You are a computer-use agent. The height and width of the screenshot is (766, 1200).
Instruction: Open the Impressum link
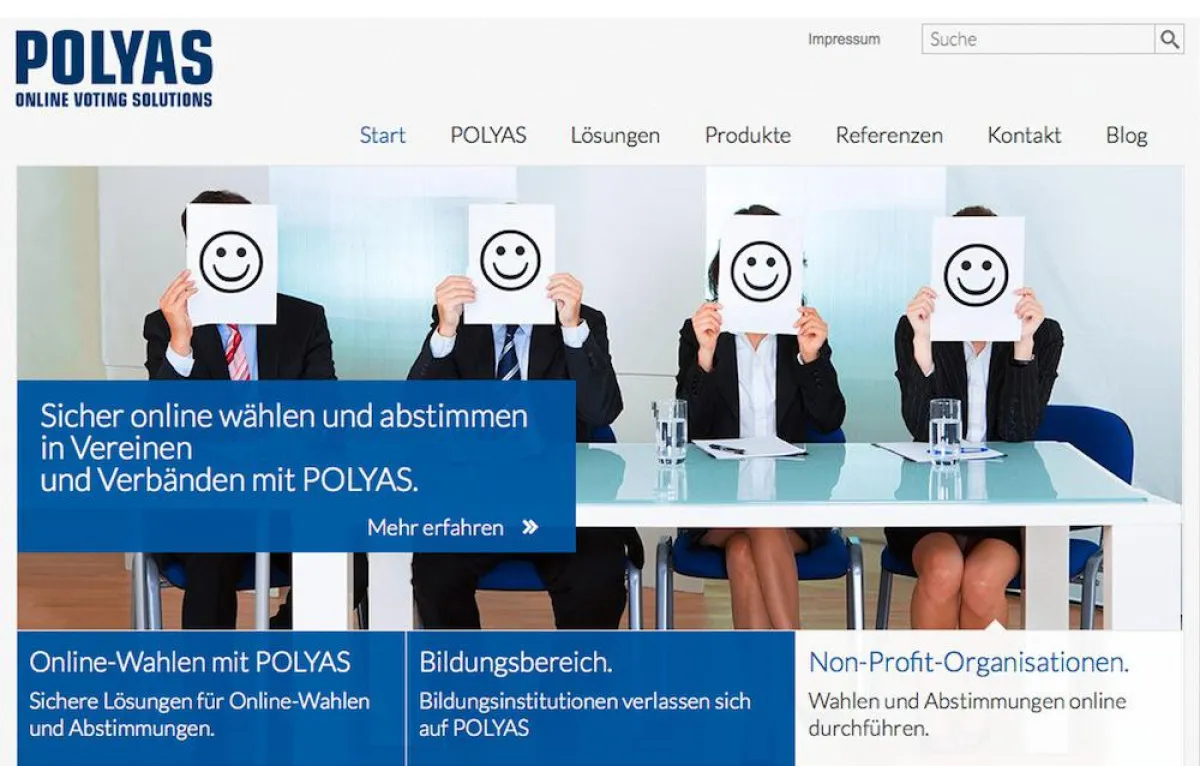tap(844, 40)
